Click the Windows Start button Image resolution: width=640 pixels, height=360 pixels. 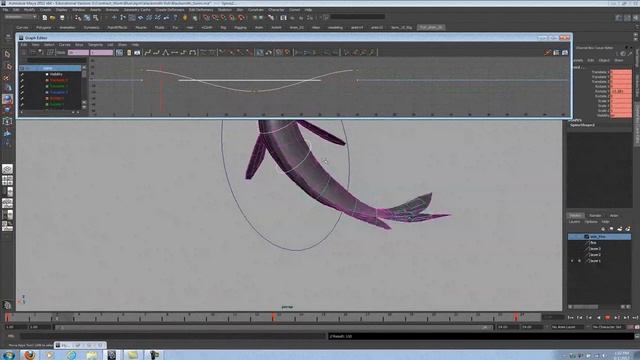tap(8, 355)
